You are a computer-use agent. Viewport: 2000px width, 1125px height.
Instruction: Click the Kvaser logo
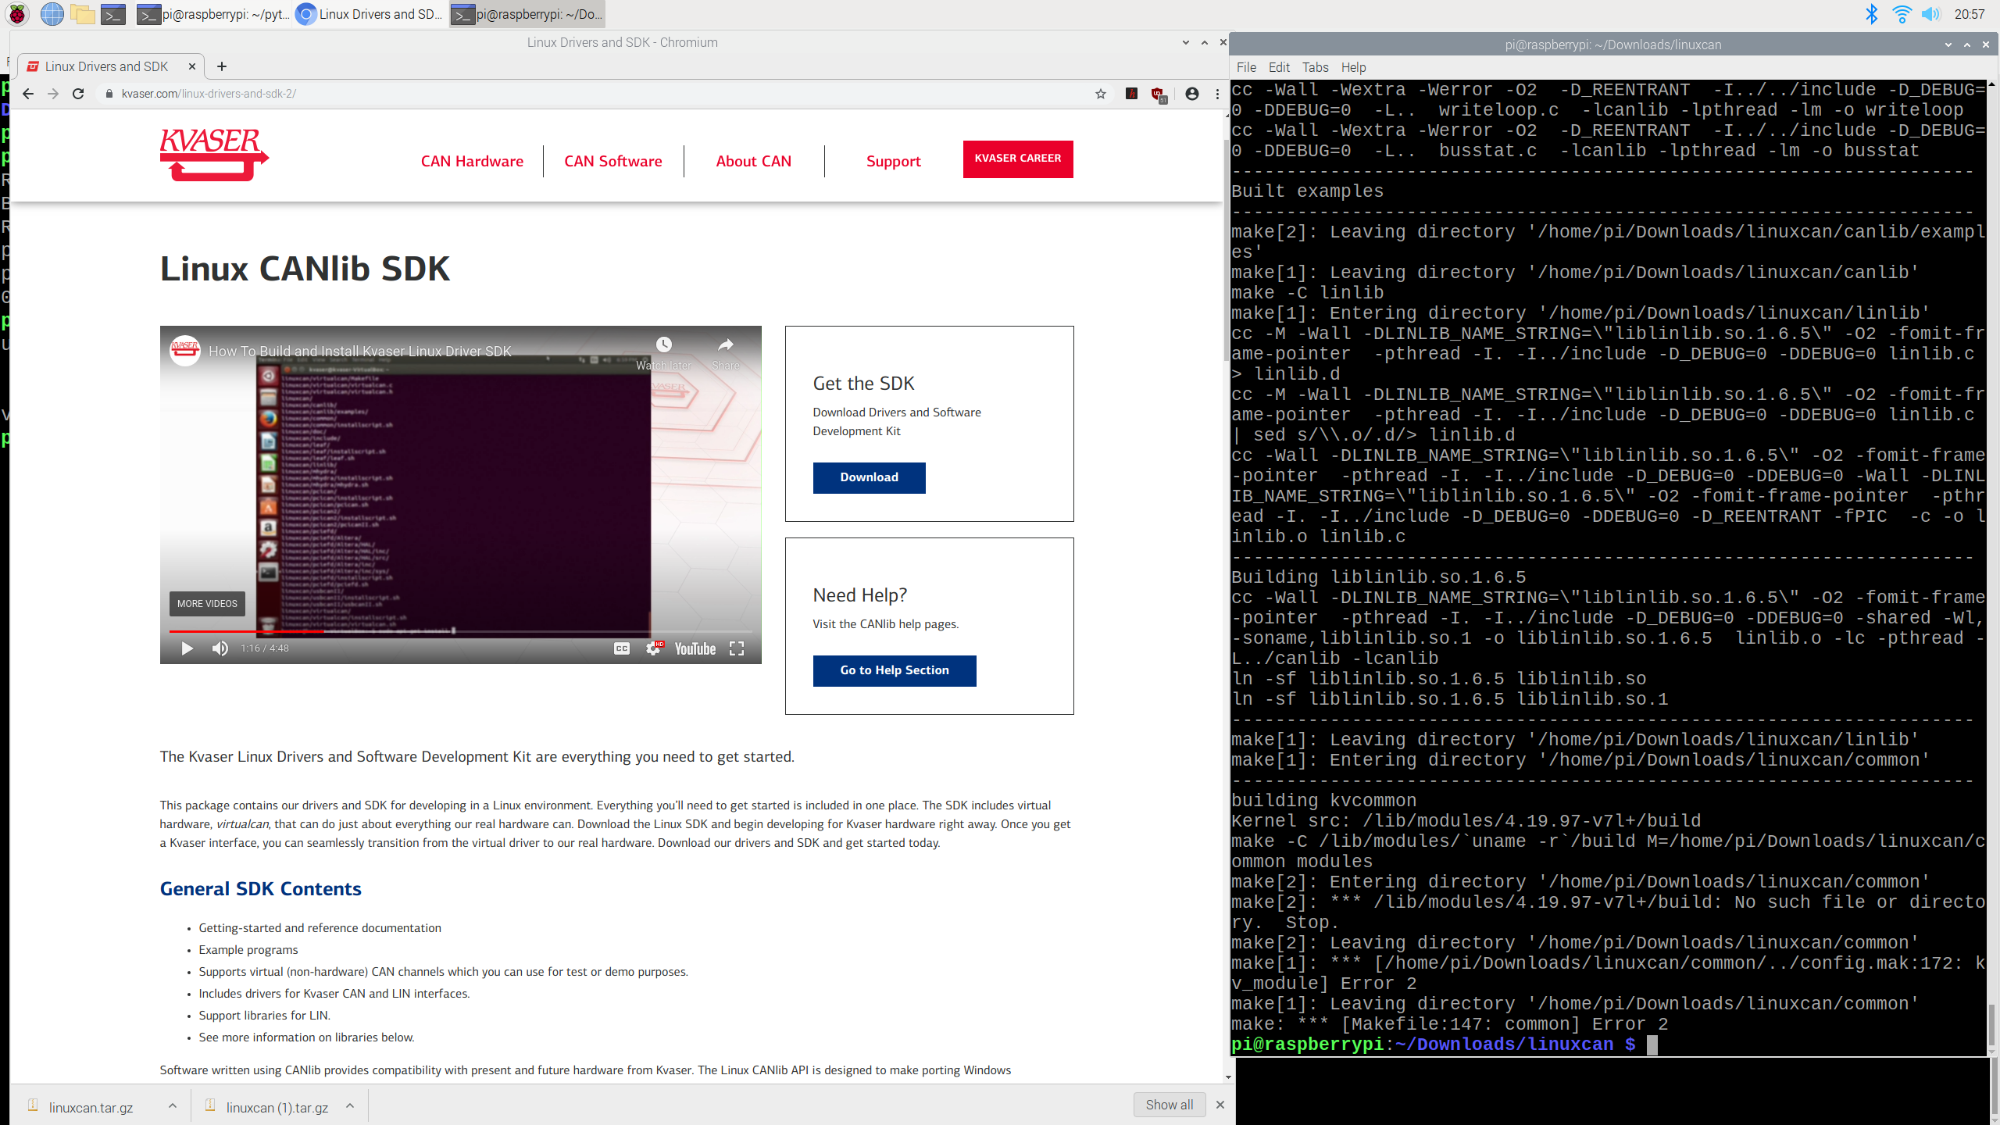coord(214,154)
